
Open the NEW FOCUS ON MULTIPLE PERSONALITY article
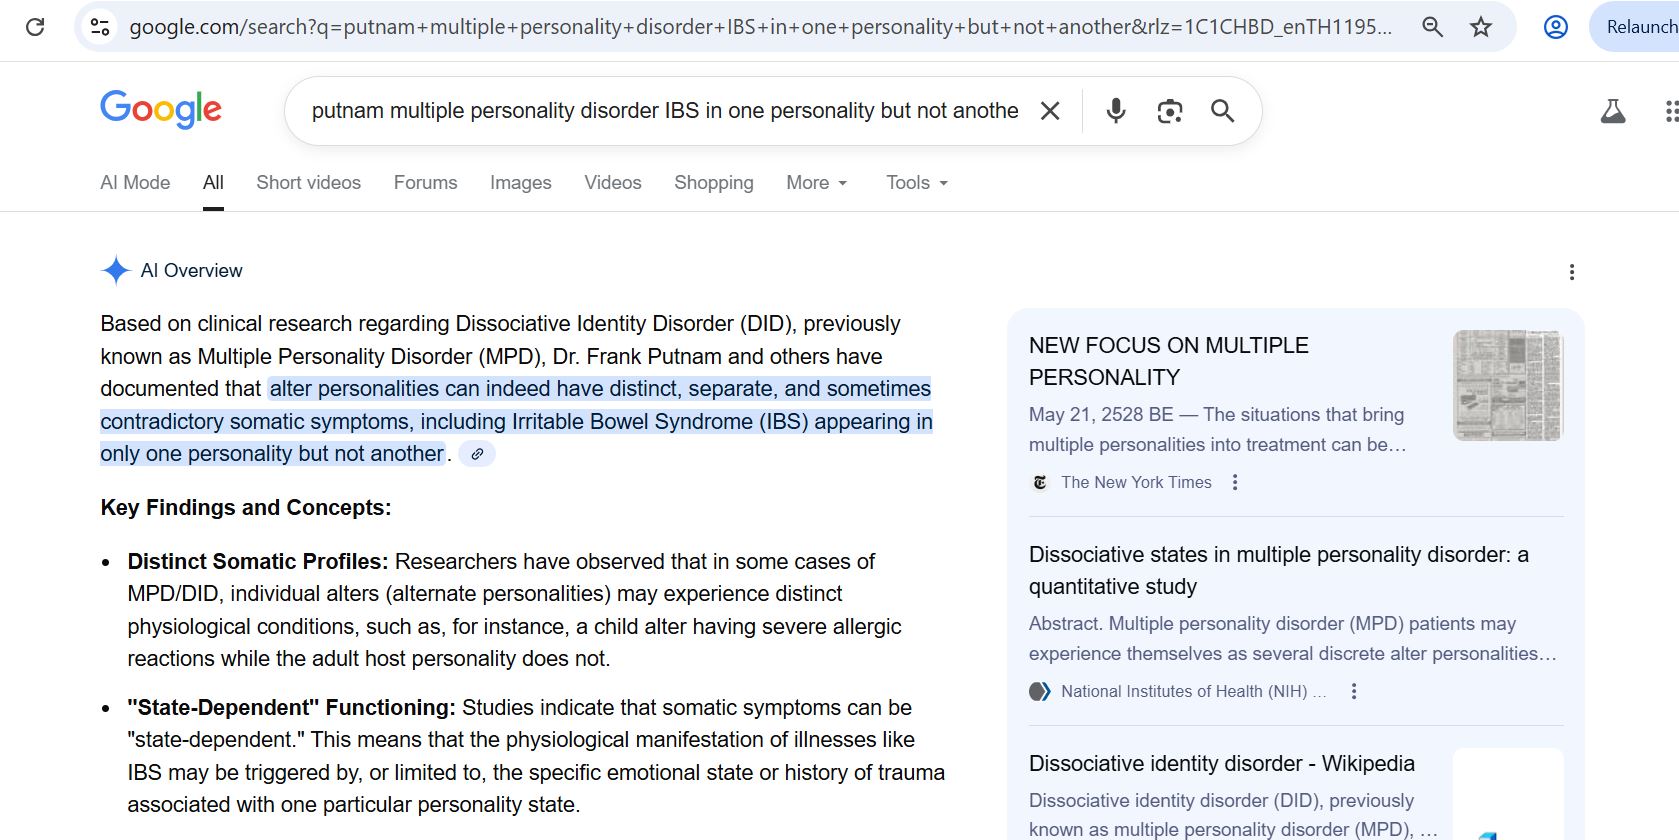click(x=1168, y=361)
